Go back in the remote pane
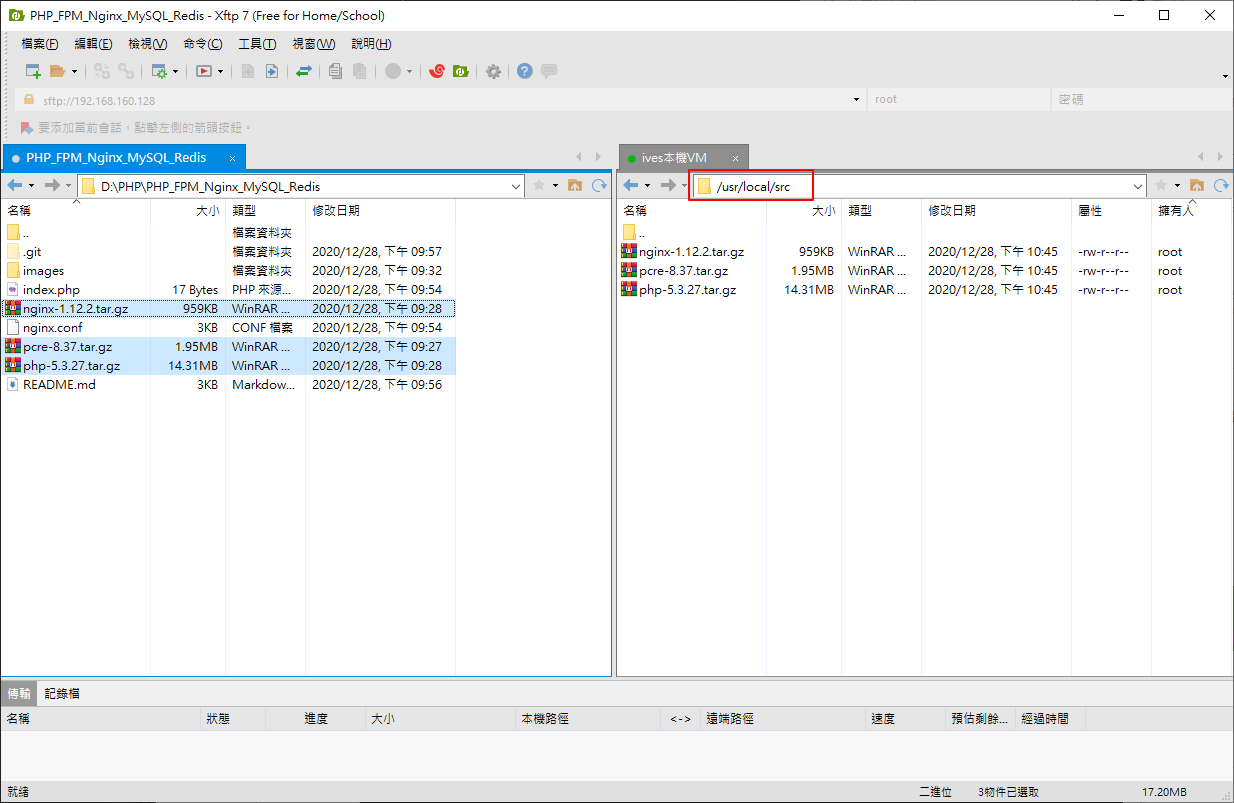 (x=631, y=185)
